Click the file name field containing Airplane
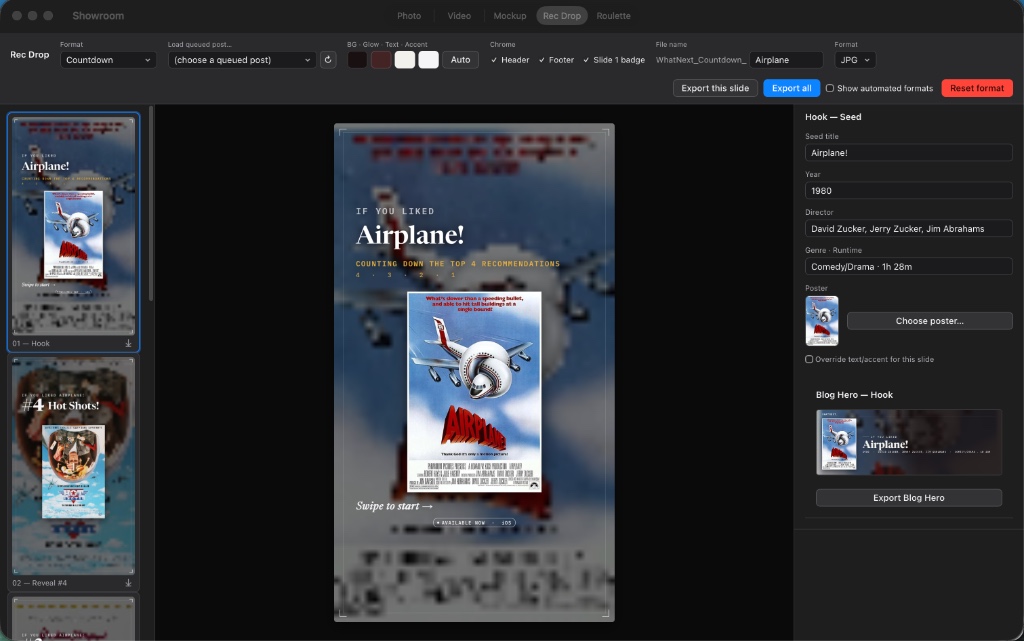 pos(786,59)
